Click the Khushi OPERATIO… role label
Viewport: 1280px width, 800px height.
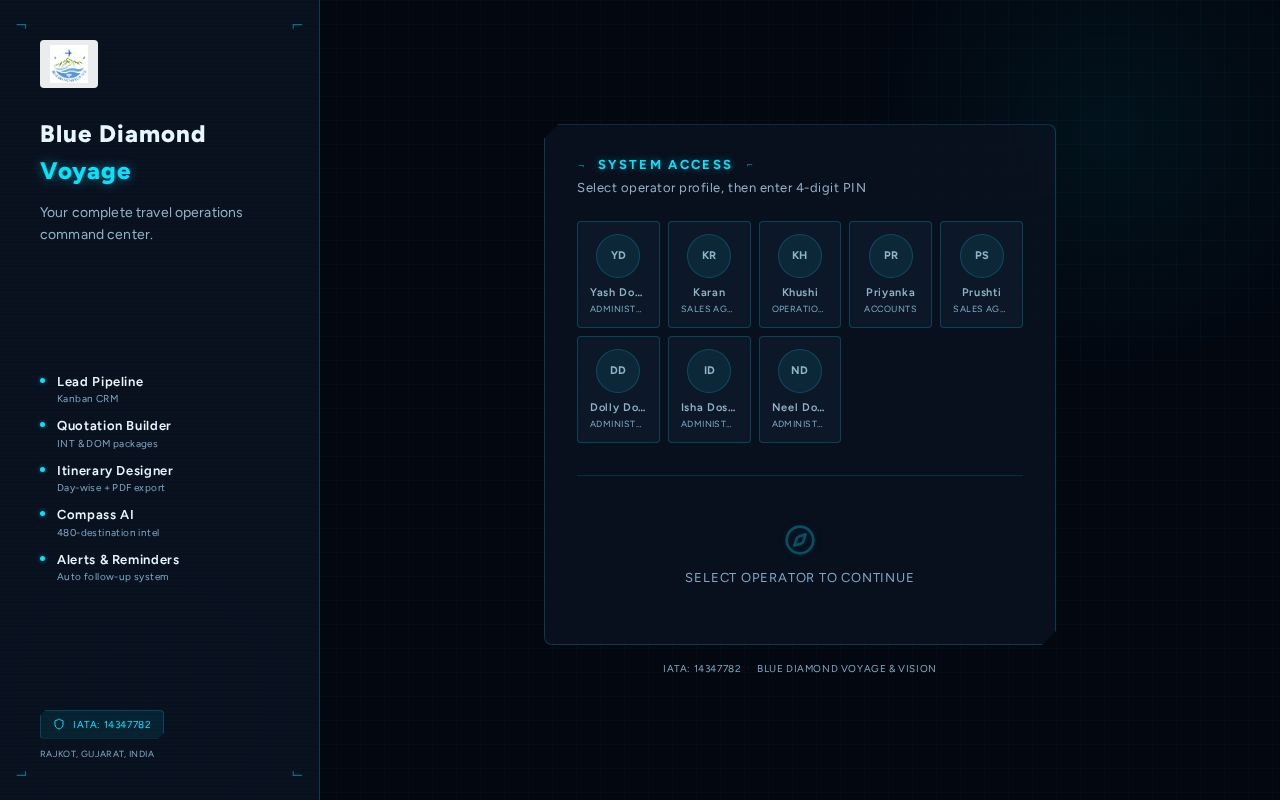[798, 309]
